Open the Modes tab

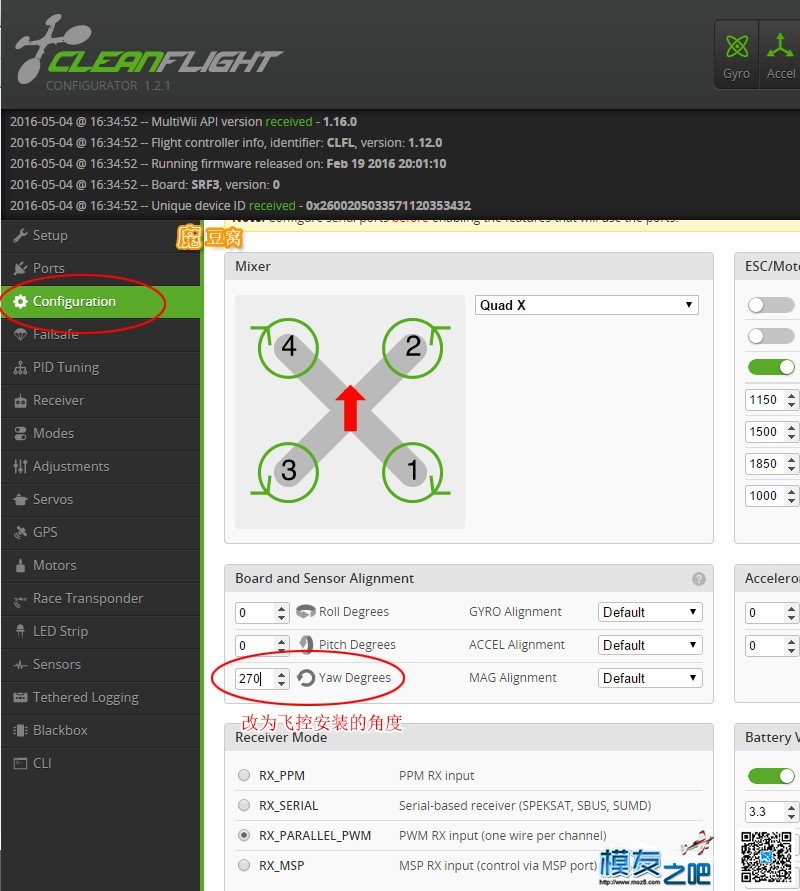pyautogui.click(x=101, y=434)
